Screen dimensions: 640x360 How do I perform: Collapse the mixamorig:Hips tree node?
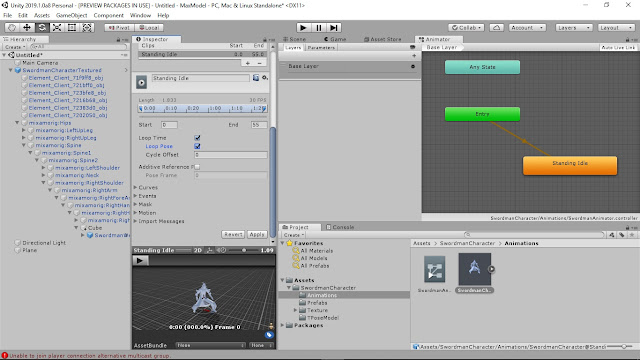(x=17, y=122)
